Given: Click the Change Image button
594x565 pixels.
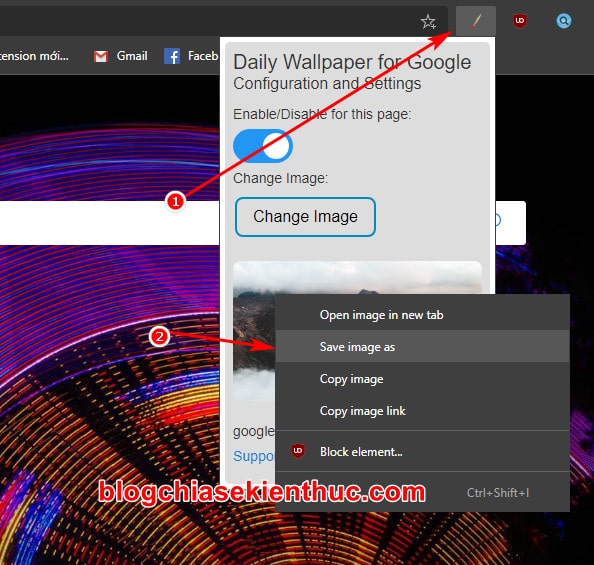Looking at the screenshot, I should (x=305, y=217).
